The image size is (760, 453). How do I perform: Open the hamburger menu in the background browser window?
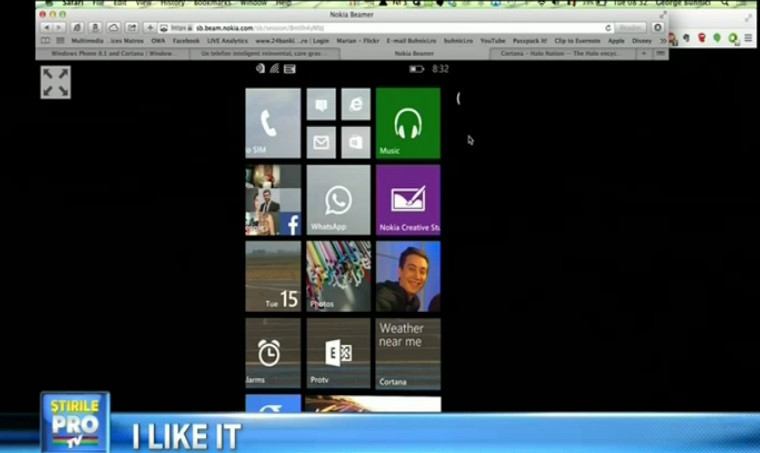point(748,37)
